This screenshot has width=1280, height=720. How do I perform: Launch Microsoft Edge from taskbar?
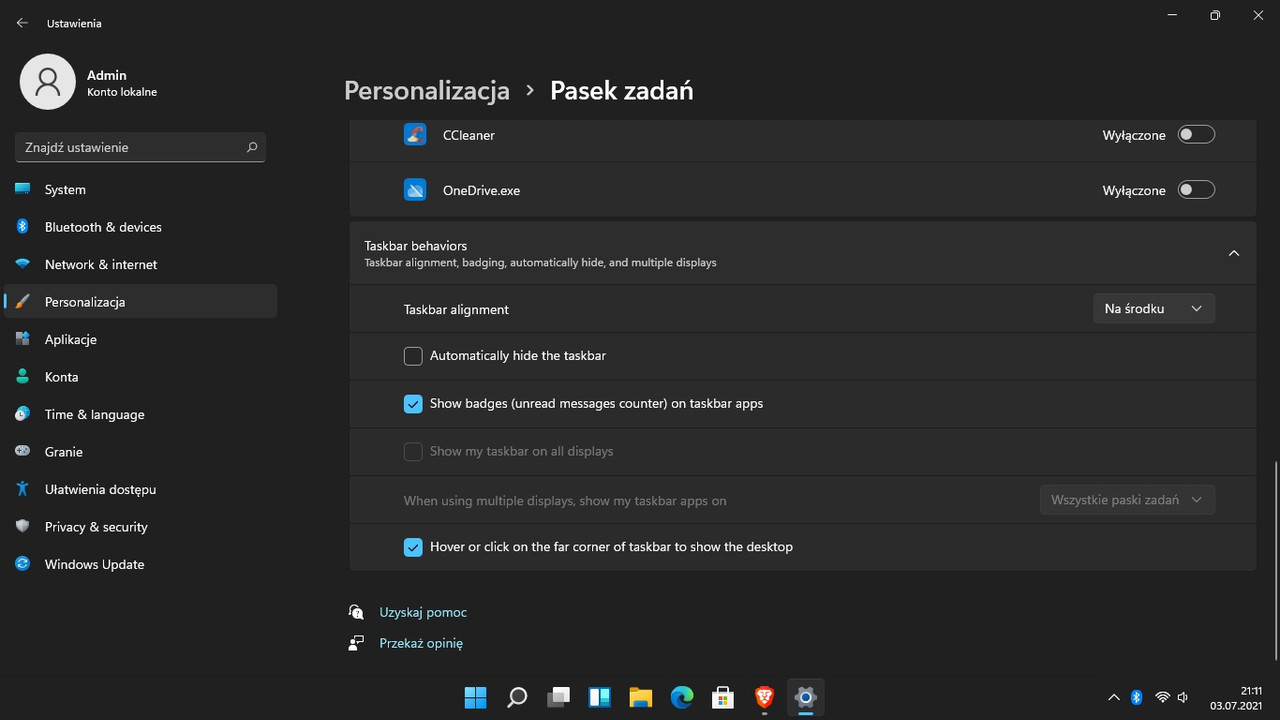pyautogui.click(x=682, y=697)
